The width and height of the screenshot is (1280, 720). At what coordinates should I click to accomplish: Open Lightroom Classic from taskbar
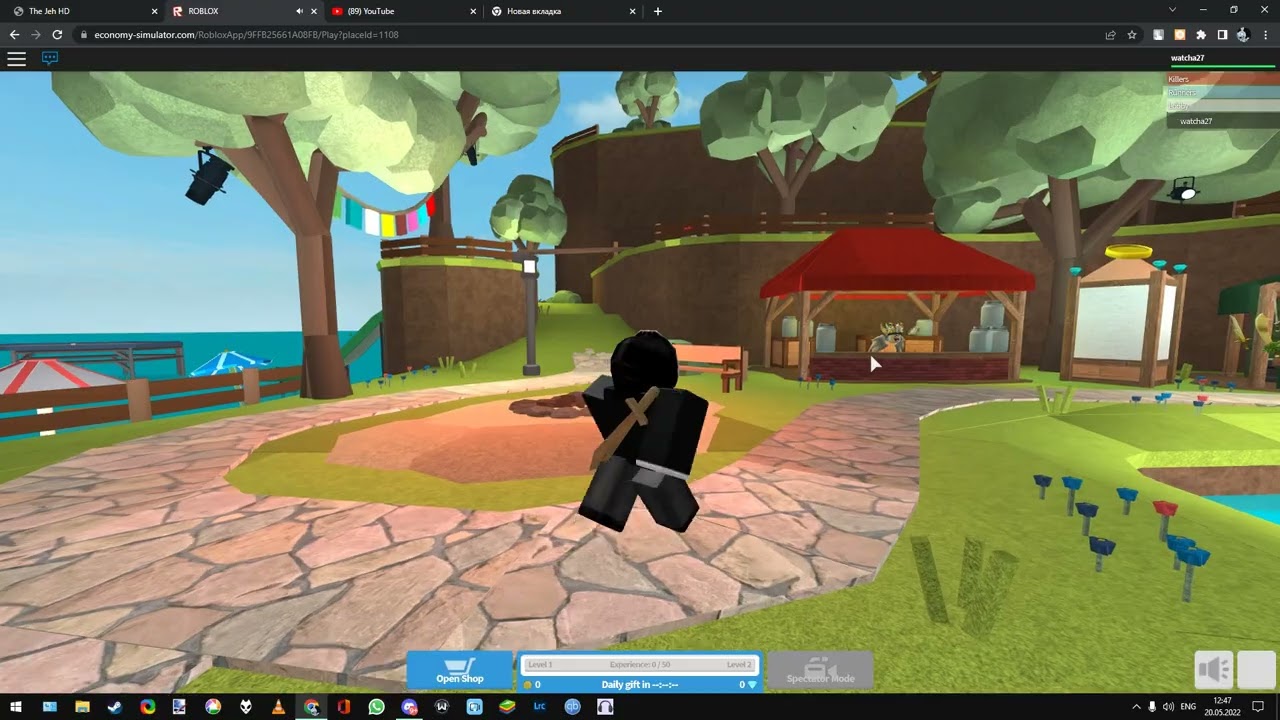[x=539, y=706]
